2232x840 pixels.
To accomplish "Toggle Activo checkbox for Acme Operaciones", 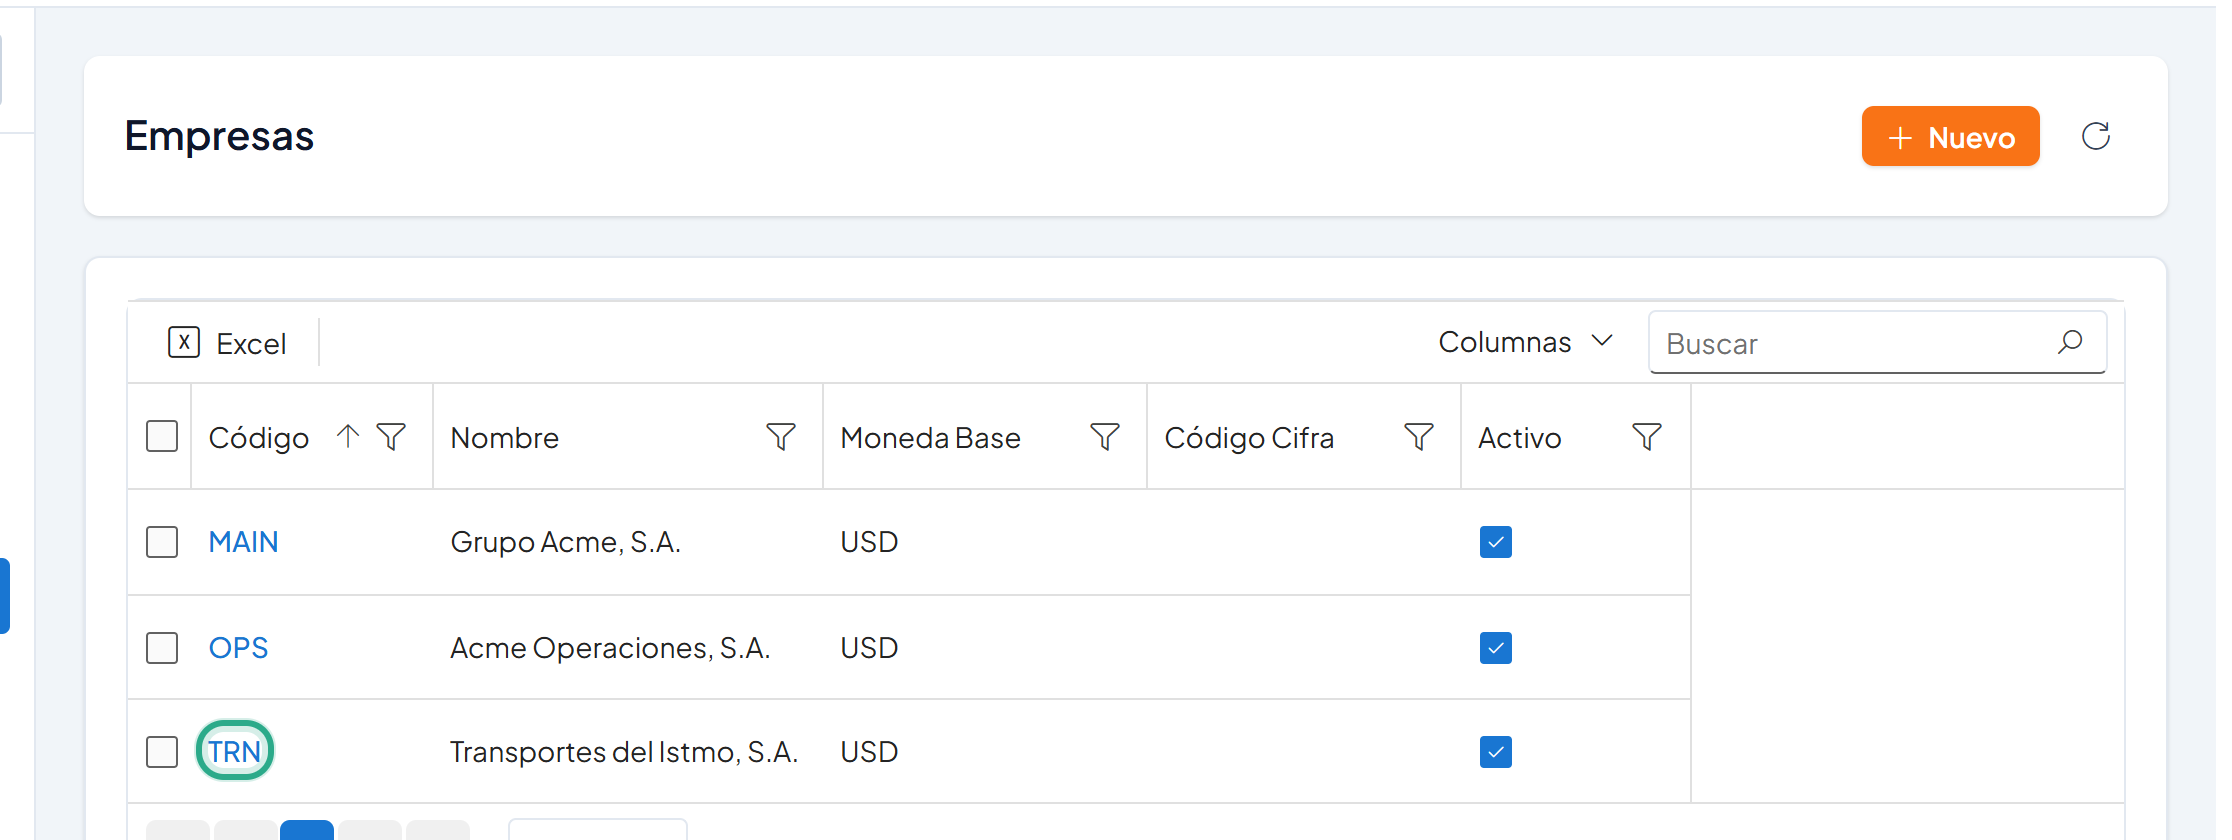I will point(1496,648).
